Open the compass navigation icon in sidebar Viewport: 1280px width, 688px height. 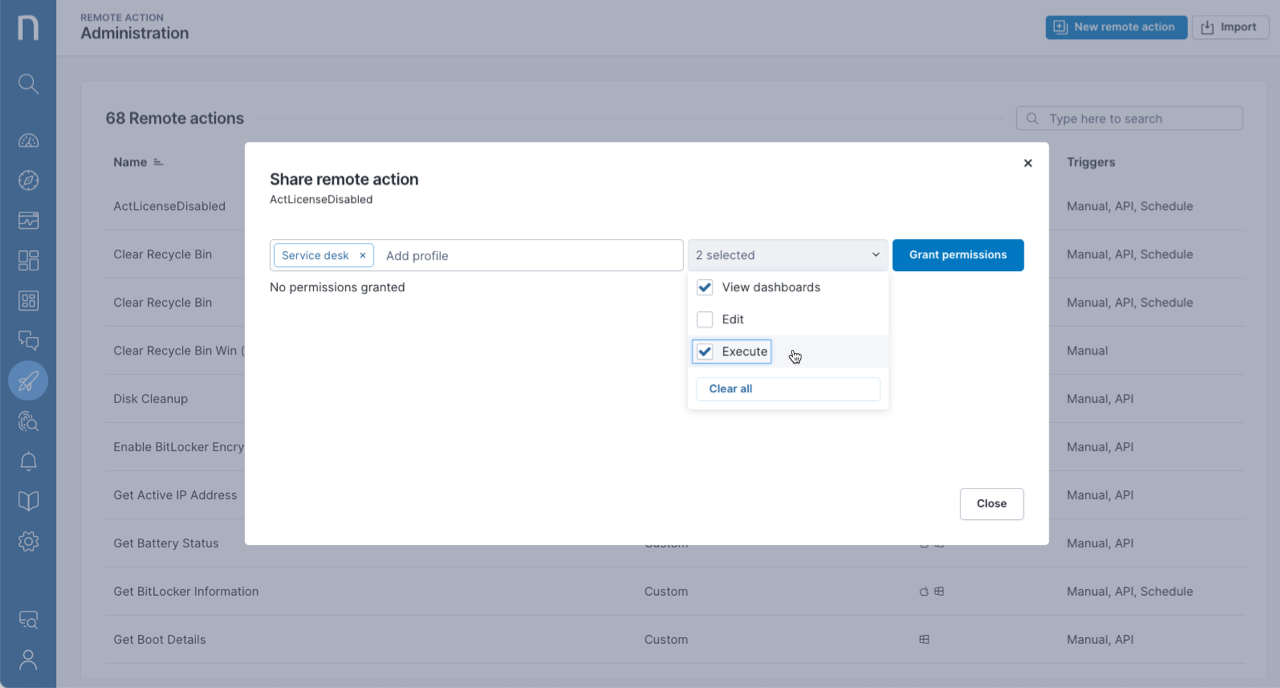click(28, 180)
